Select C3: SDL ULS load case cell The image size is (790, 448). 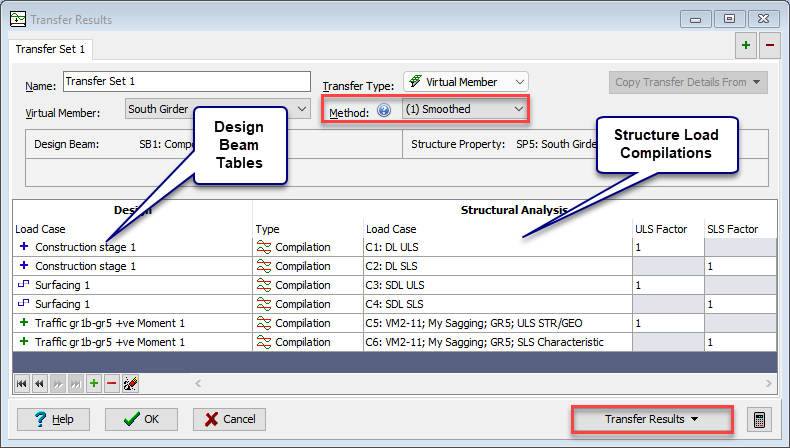[x=498, y=285]
